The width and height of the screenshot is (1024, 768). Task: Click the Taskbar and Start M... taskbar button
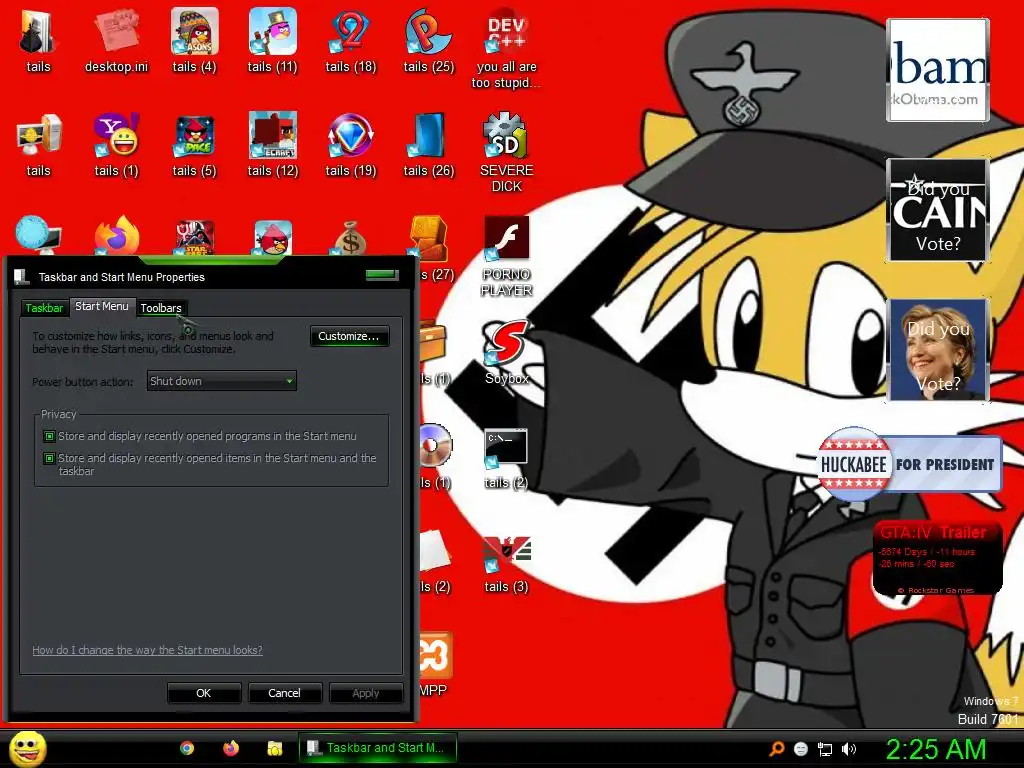377,748
